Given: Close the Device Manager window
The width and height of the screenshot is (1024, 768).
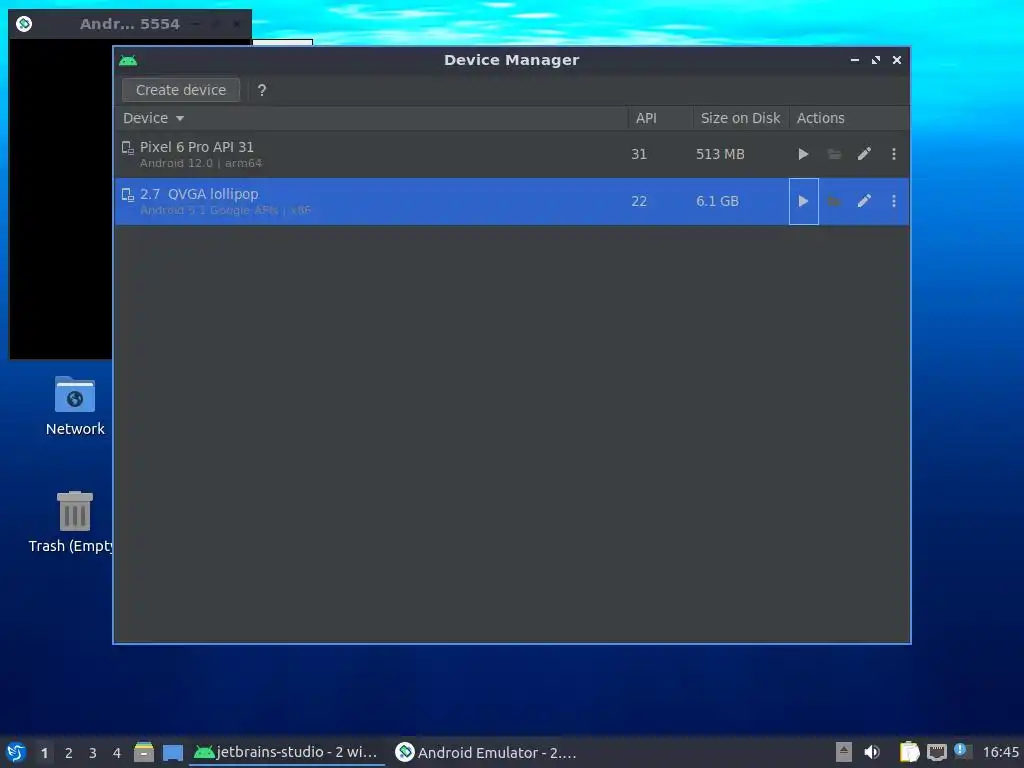Looking at the screenshot, I should (897, 60).
